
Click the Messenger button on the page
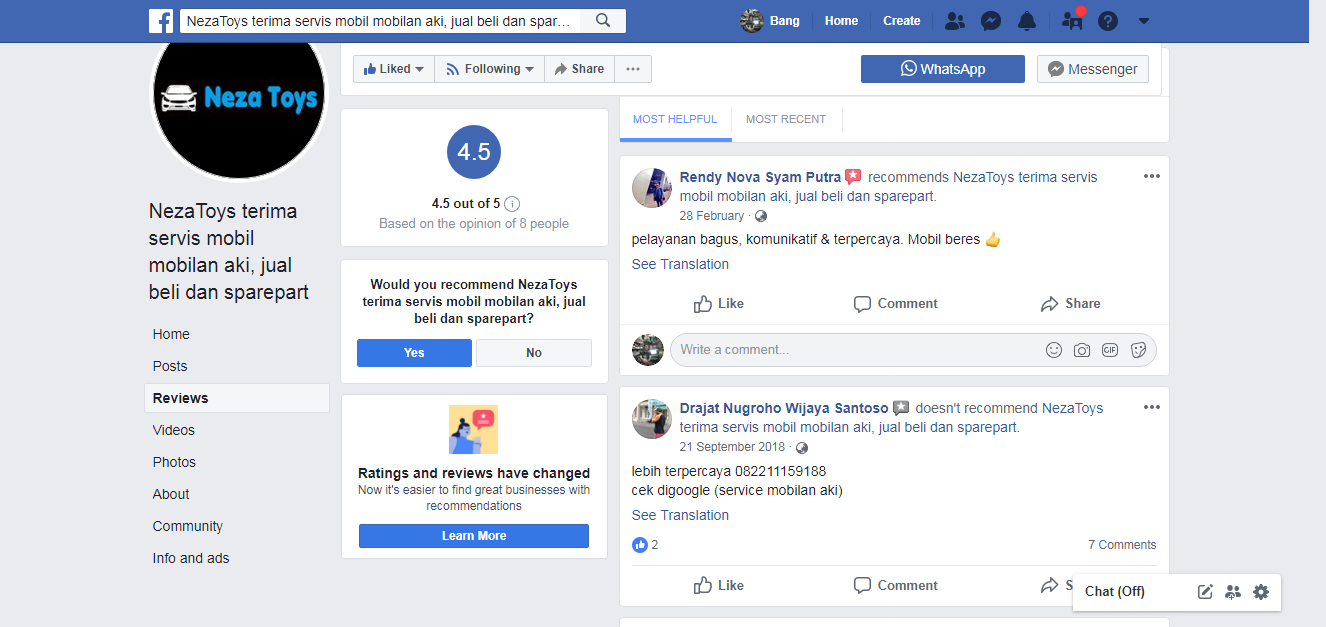[x=1093, y=69]
